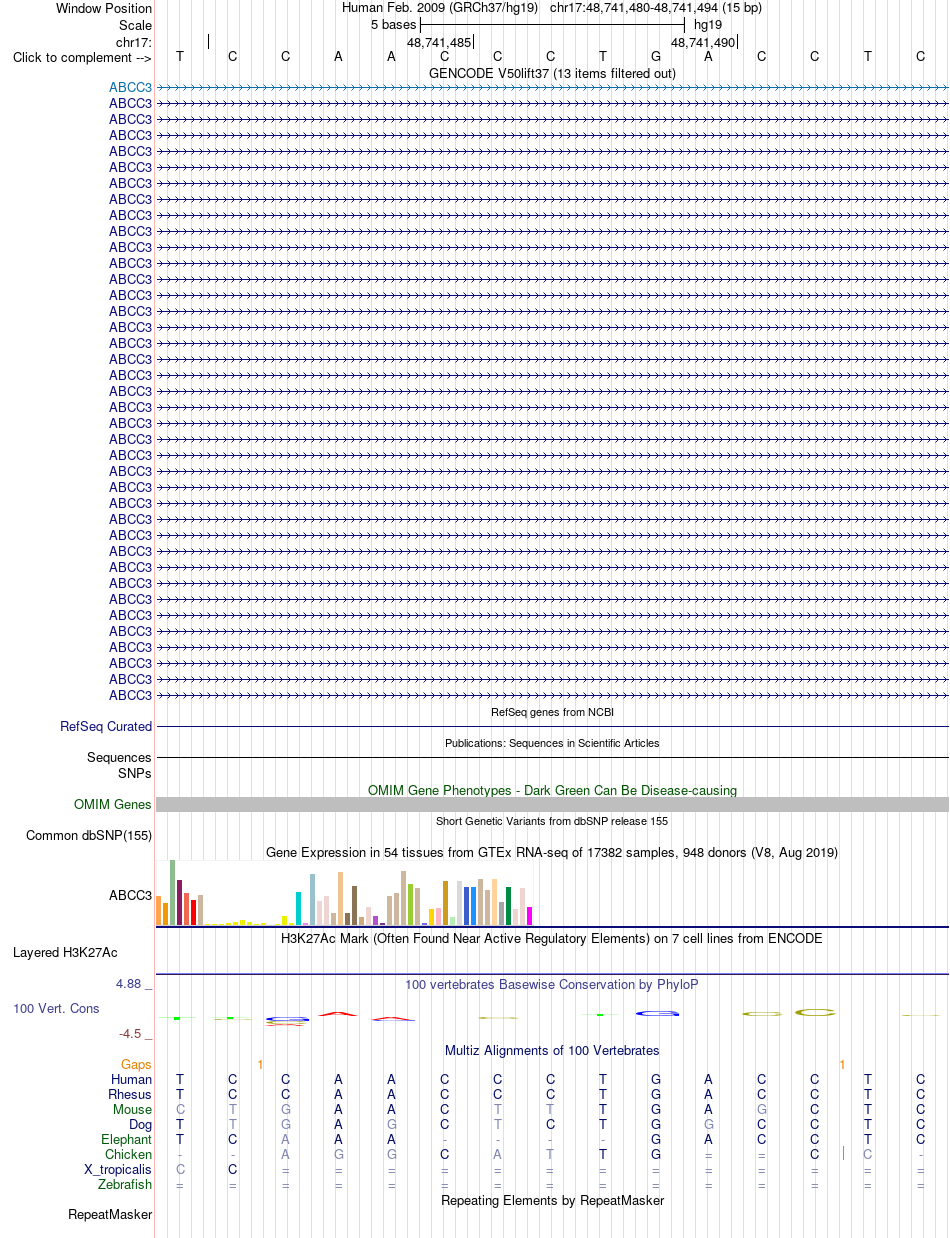Open 'Publications: Sequences in Scientific Articles' track title

[x=552, y=743]
